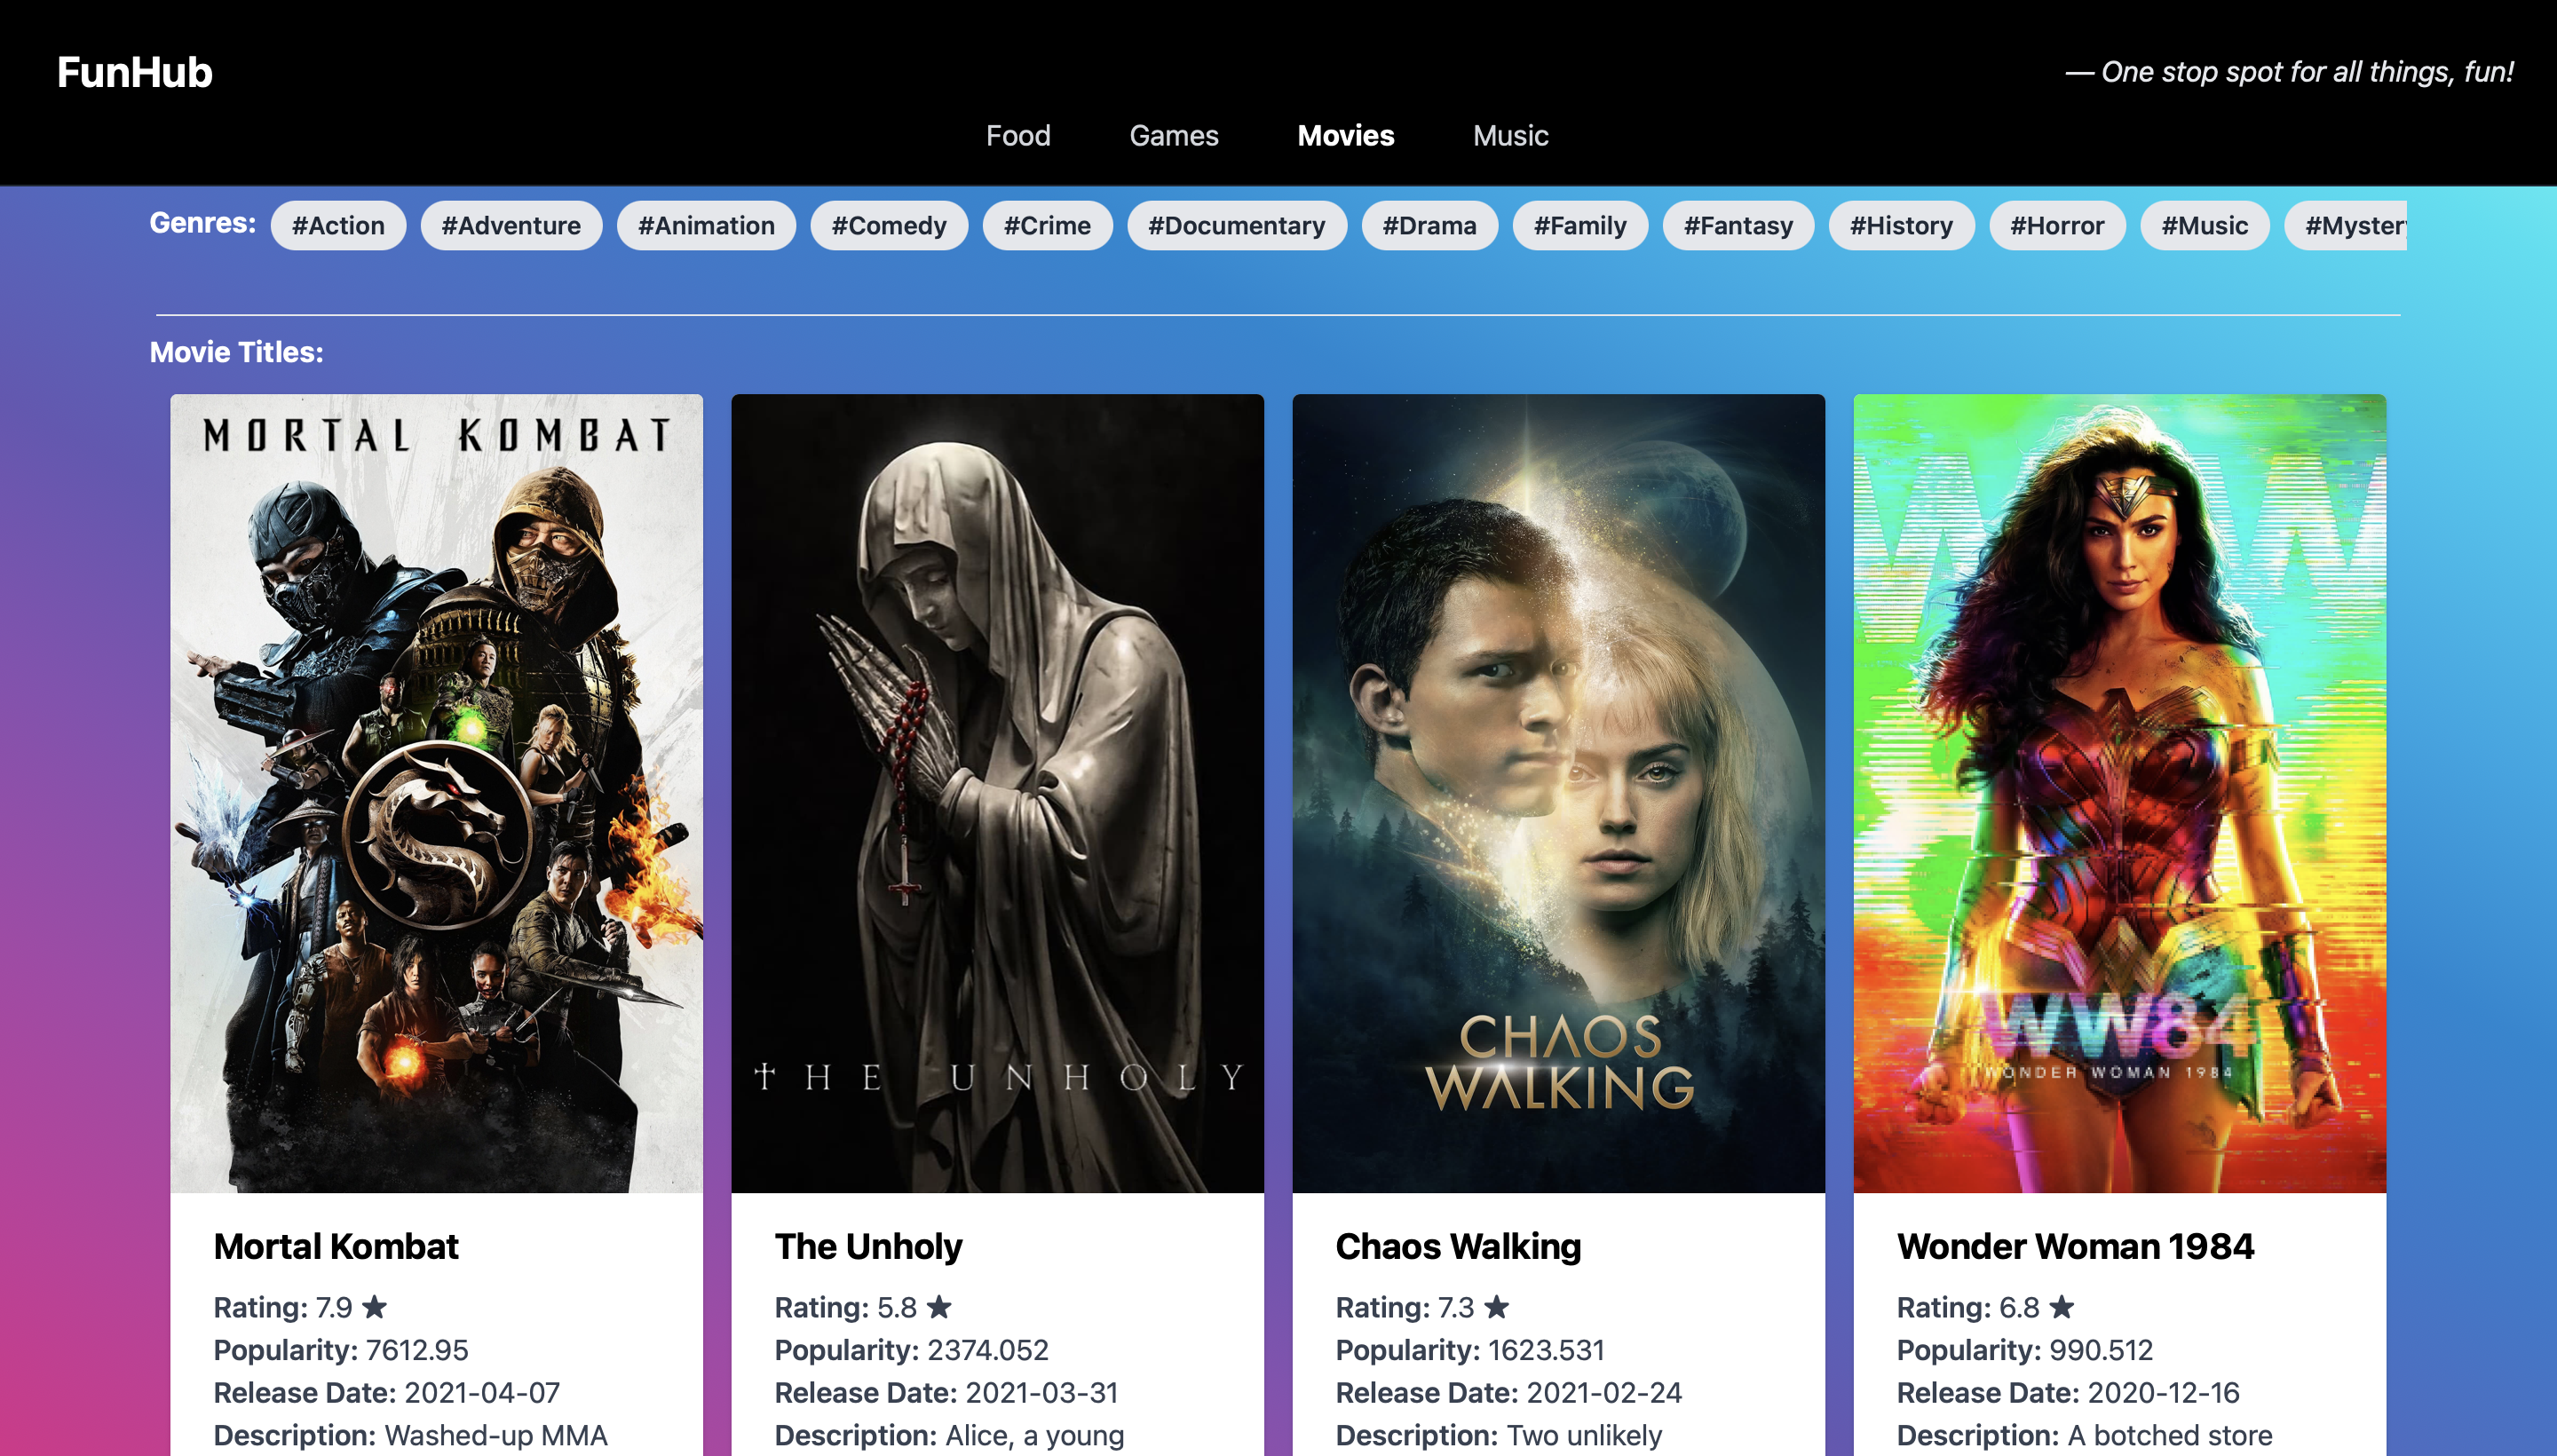Open The Unholy movie title
The height and width of the screenshot is (1456, 2557).
[x=868, y=1247]
